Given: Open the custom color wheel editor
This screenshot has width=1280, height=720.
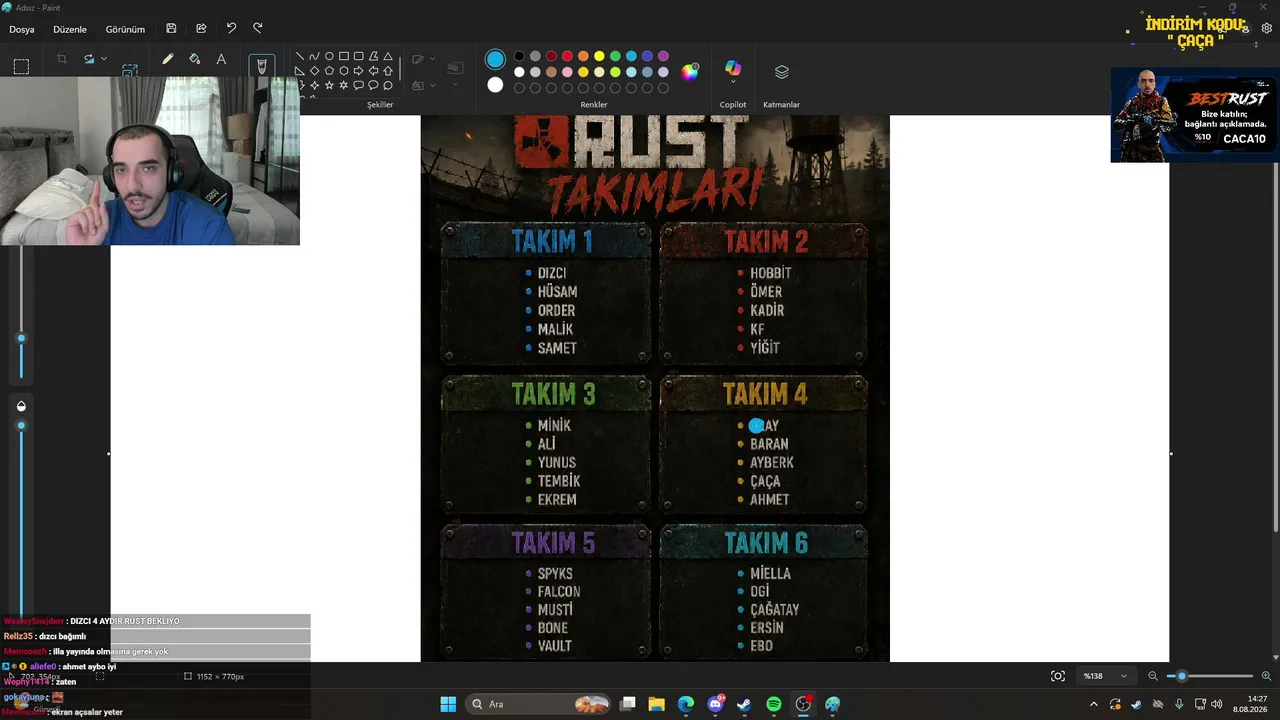Looking at the screenshot, I should 690,71.
